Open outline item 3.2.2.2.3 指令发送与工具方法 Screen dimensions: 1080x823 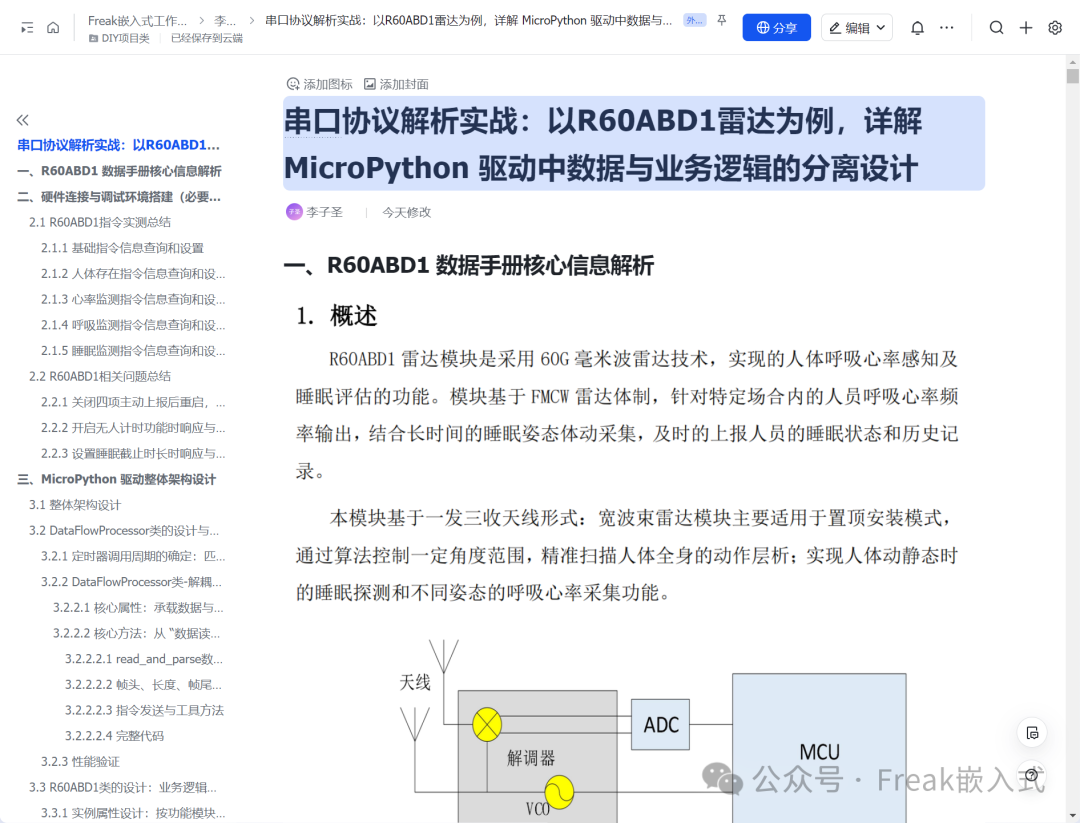(144, 710)
